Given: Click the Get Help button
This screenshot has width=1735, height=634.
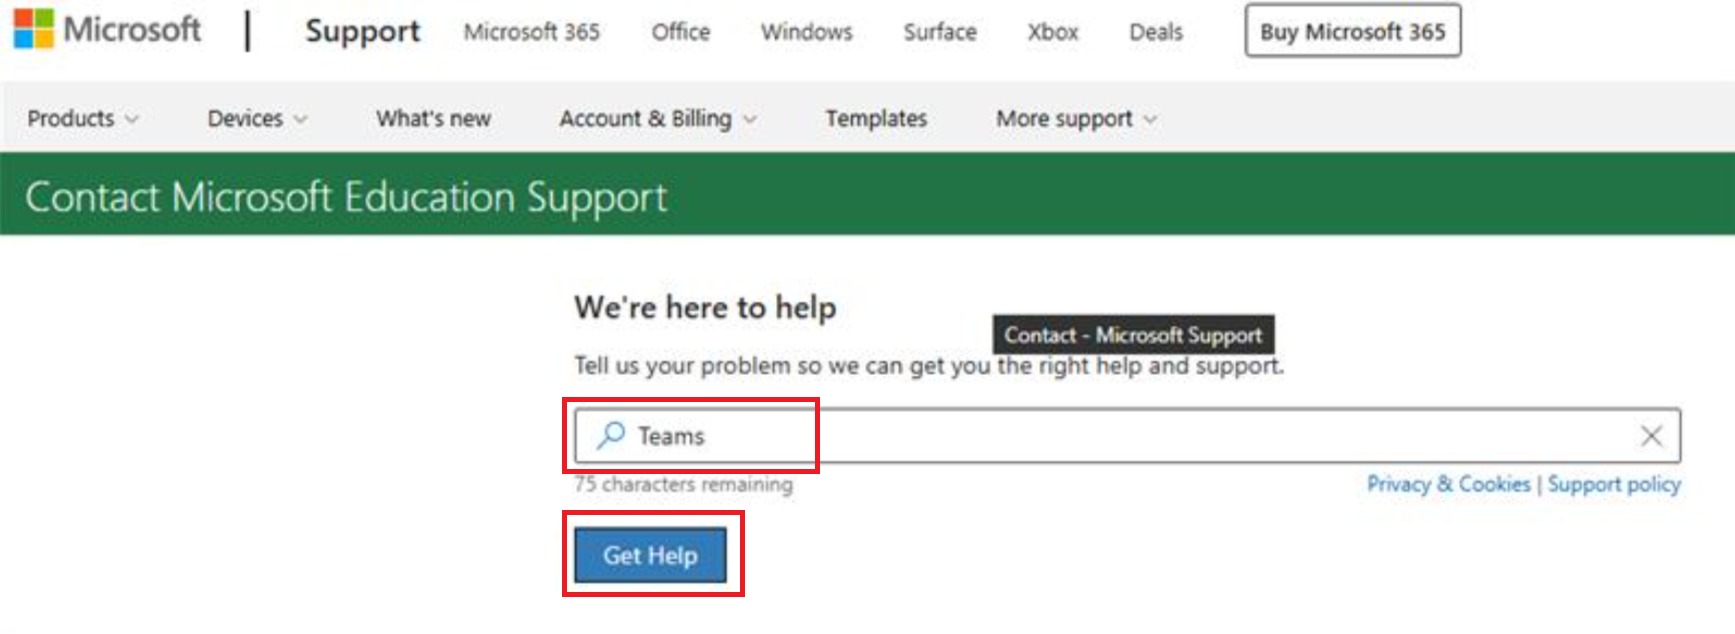Looking at the screenshot, I should [x=650, y=555].
